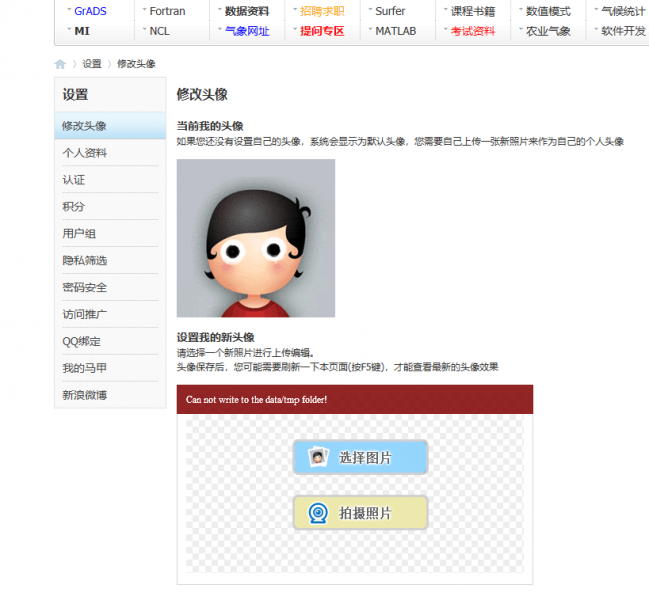Open the 数值模式 section
The image size is (649, 600).
click(548, 11)
